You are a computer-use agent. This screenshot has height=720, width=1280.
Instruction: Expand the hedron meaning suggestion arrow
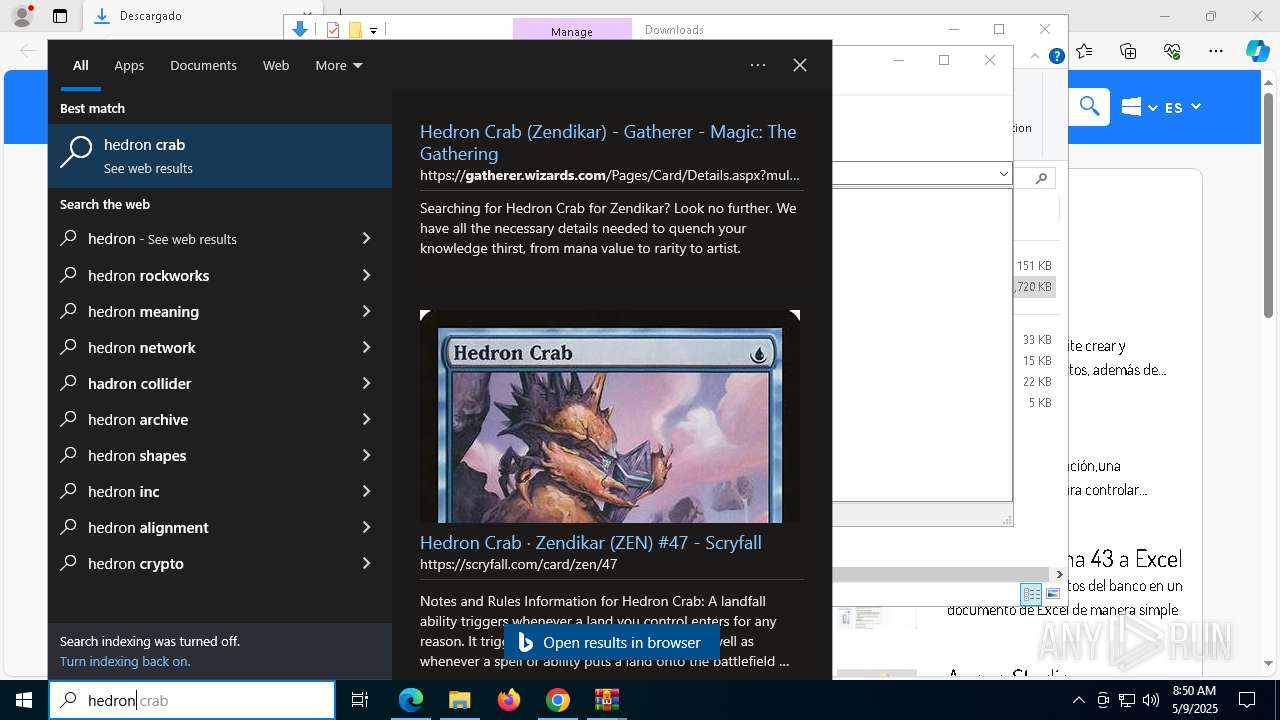point(366,311)
